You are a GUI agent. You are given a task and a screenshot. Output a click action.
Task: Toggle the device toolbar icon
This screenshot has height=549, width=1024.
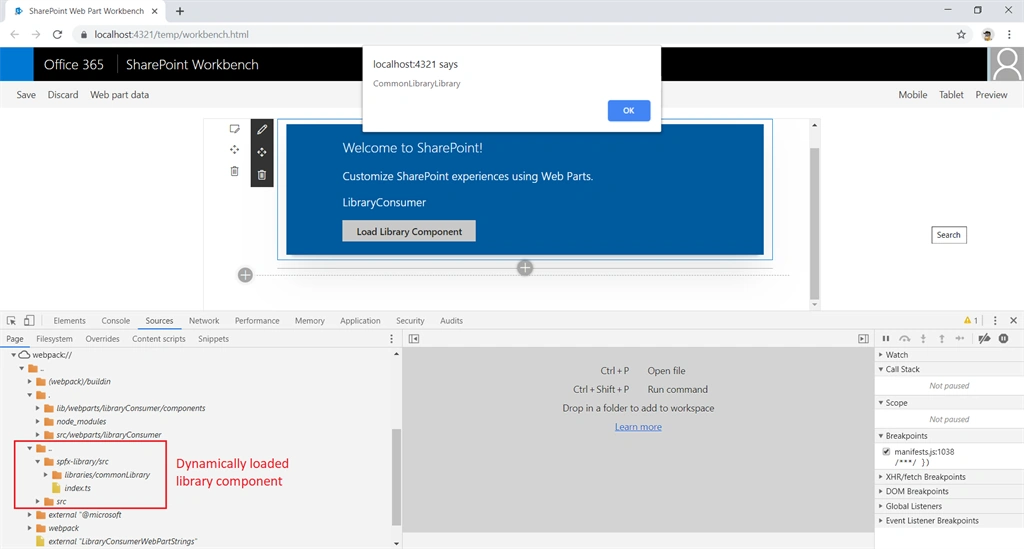pyautogui.click(x=29, y=321)
